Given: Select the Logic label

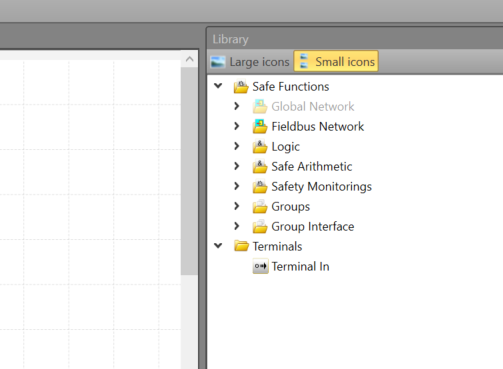Looking at the screenshot, I should 286,147.
